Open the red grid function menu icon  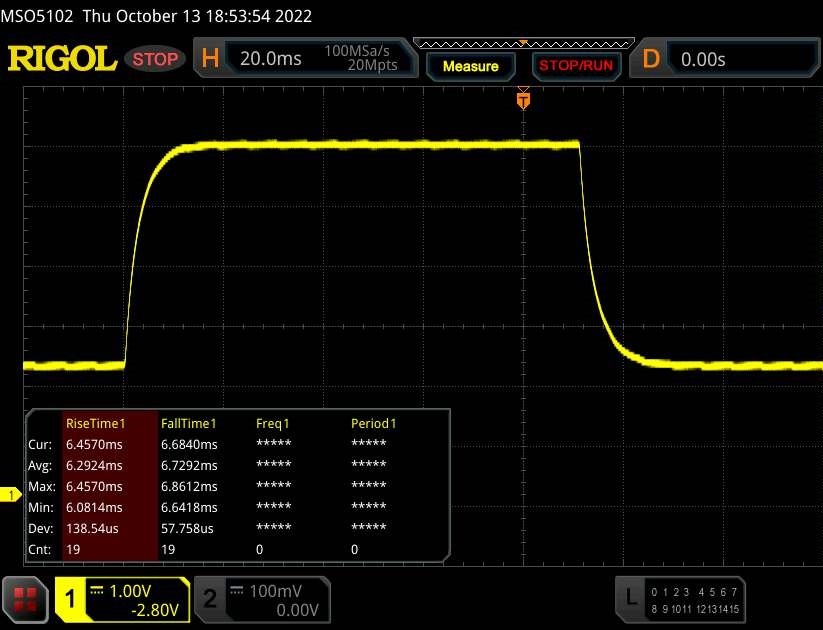(27, 598)
